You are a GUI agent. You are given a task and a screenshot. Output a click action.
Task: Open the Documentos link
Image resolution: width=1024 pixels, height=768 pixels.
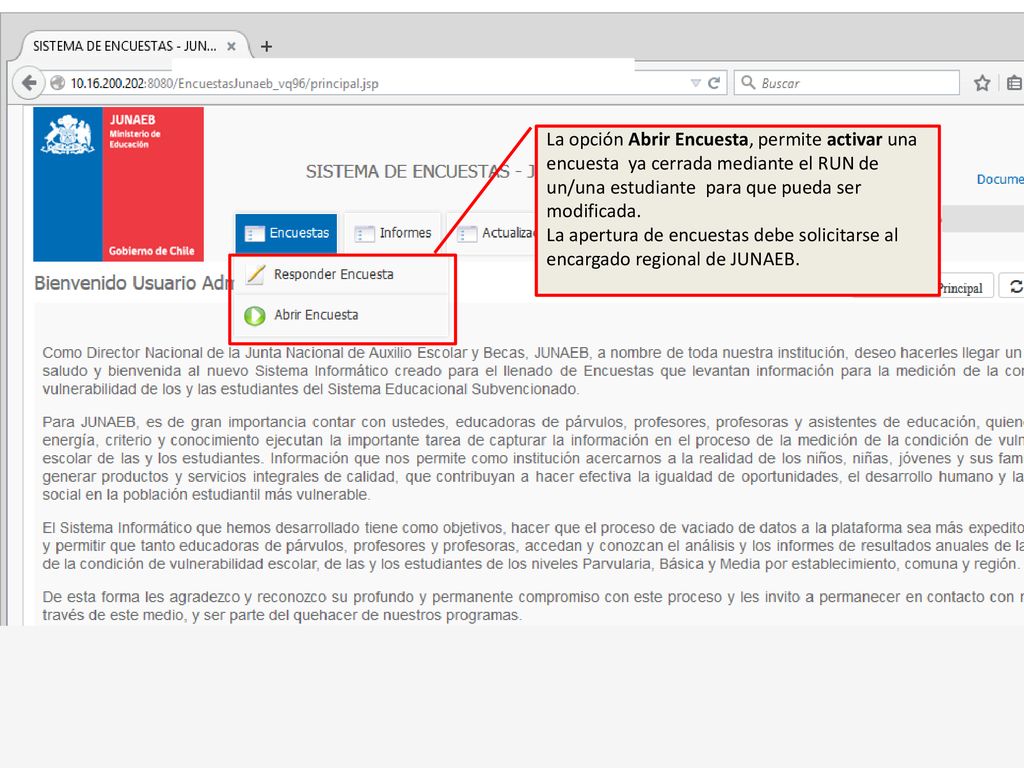click(1000, 179)
